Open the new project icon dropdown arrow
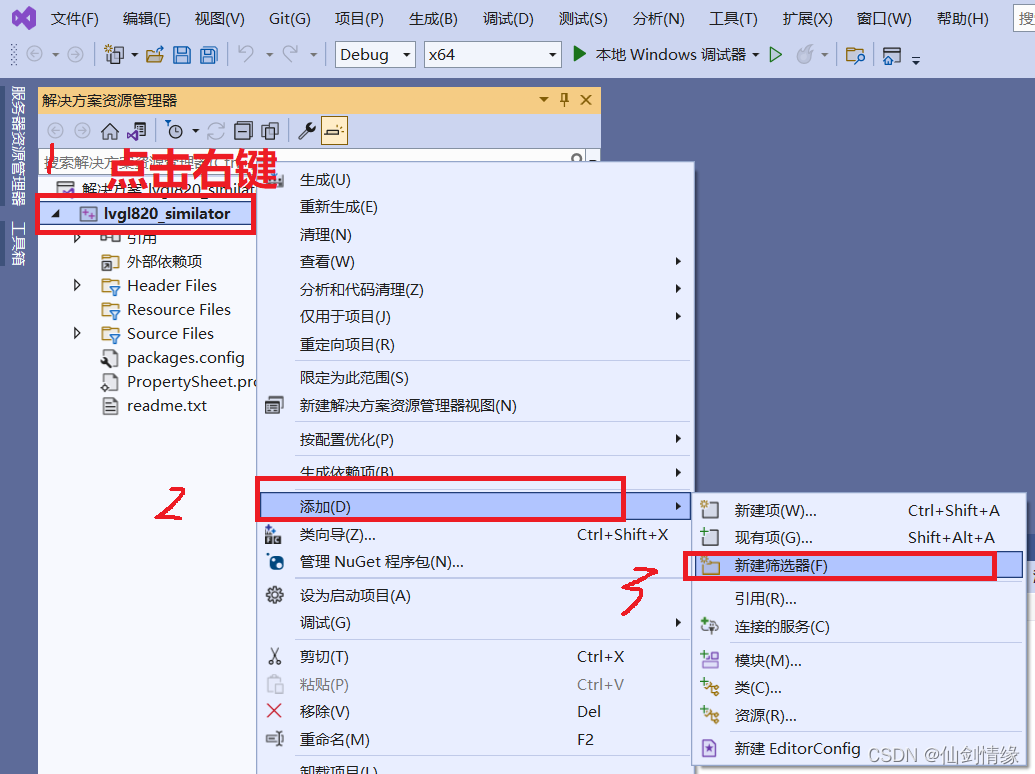1035x774 pixels. pyautogui.click(x=134, y=55)
